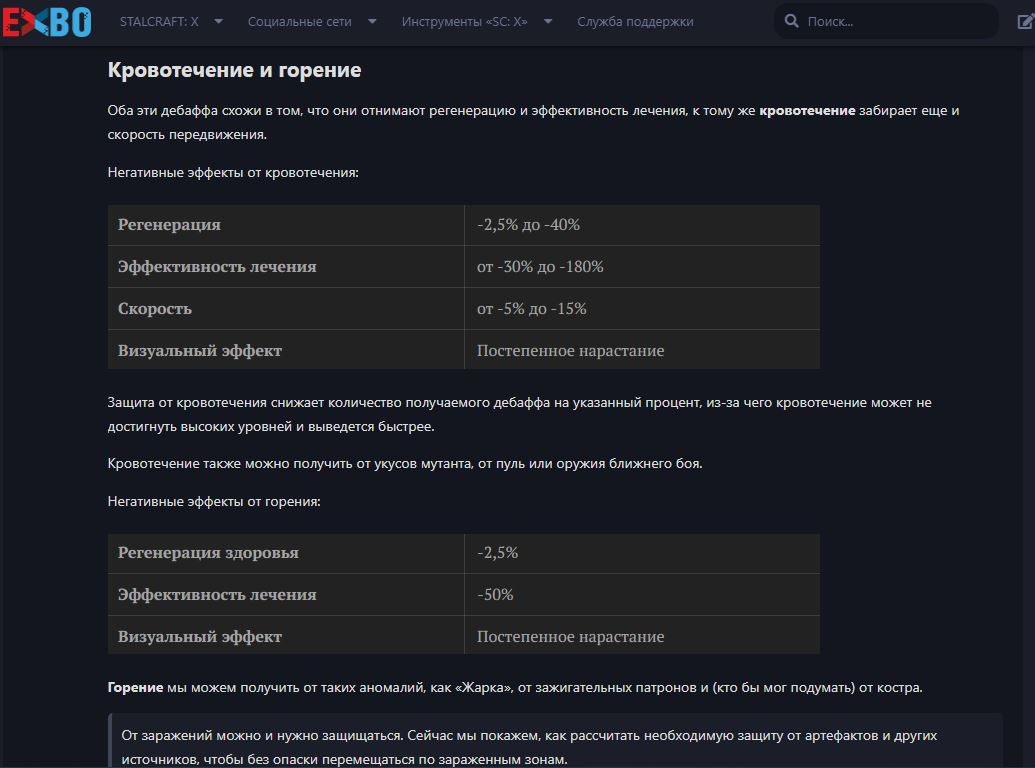Click the edit pencil icon at top right

[x=1022, y=21]
